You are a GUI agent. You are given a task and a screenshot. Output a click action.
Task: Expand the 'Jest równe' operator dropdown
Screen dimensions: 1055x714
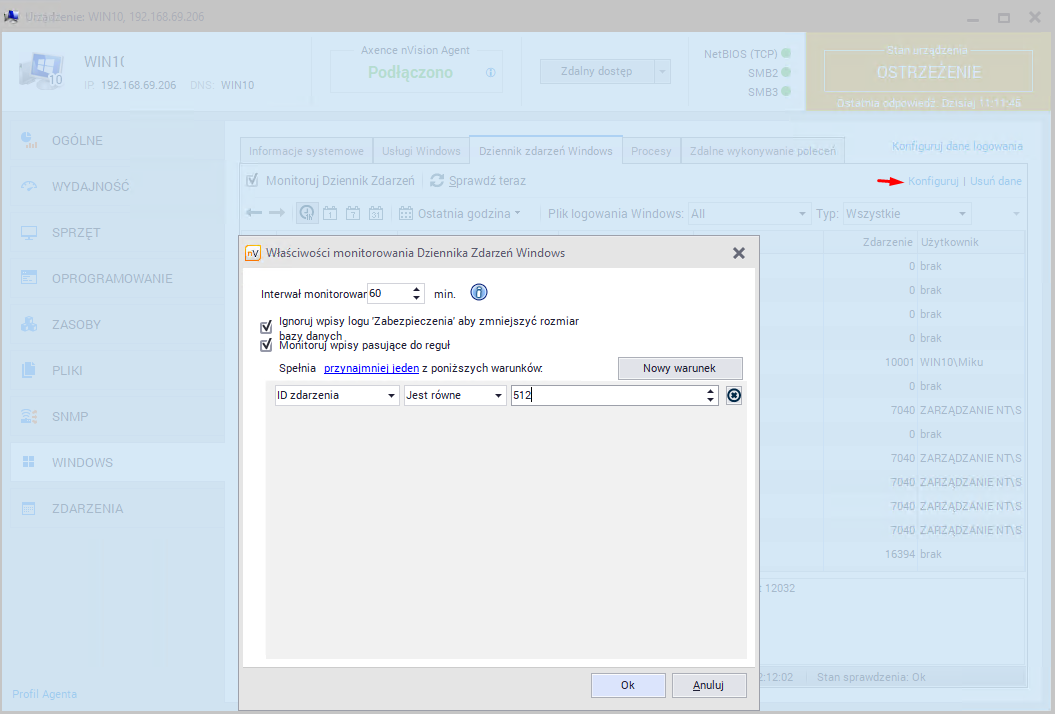(x=455, y=395)
